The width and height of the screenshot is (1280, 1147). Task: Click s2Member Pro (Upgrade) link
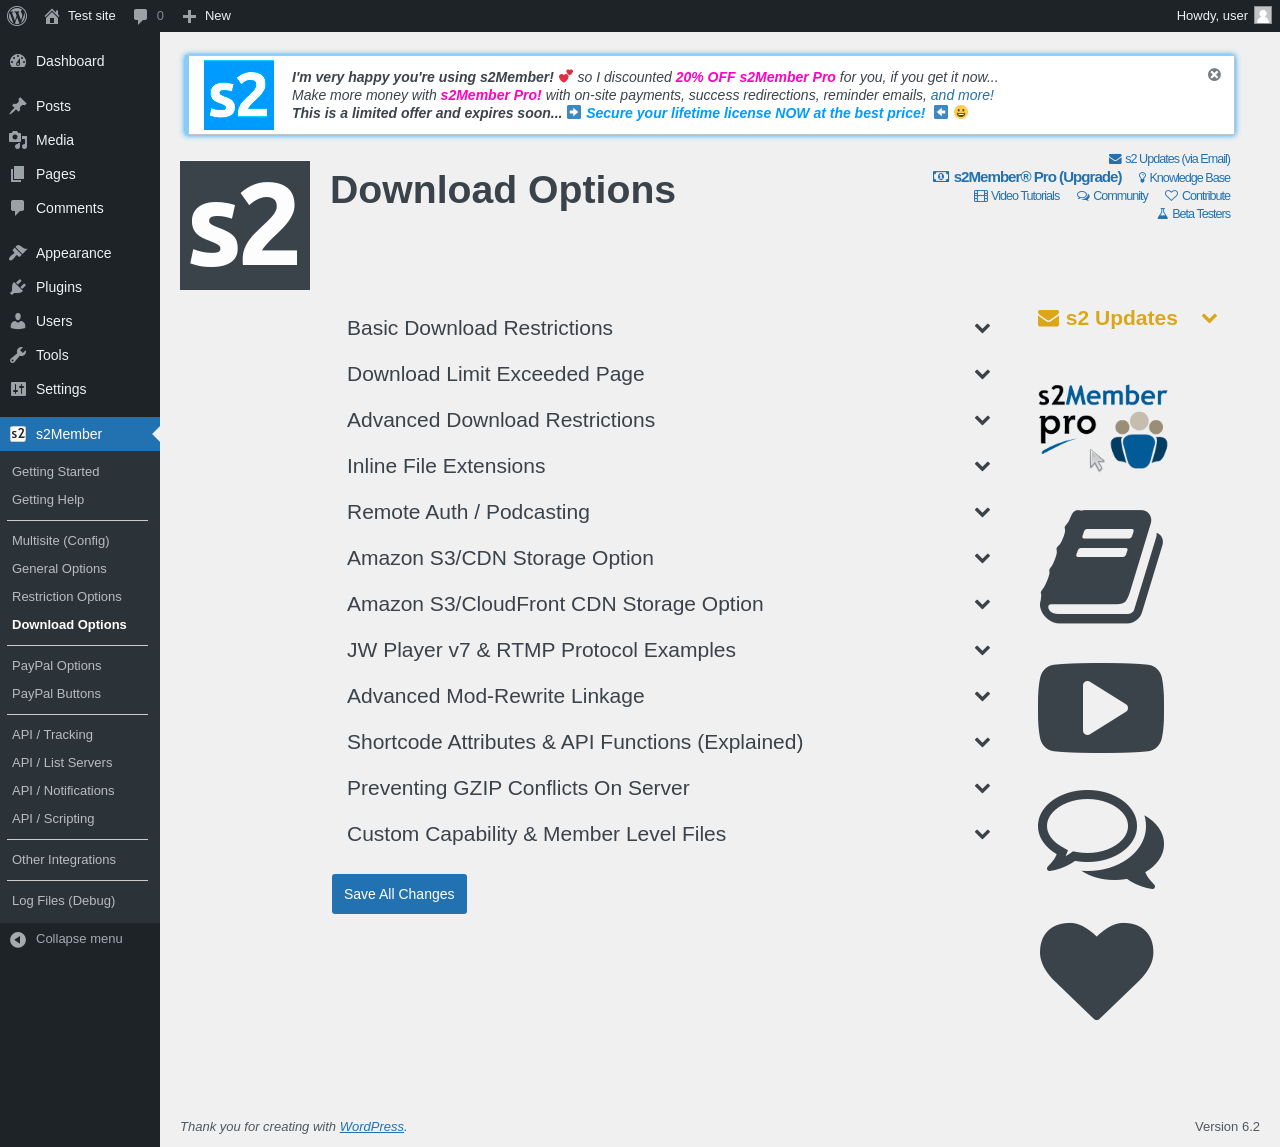[x=1028, y=177]
